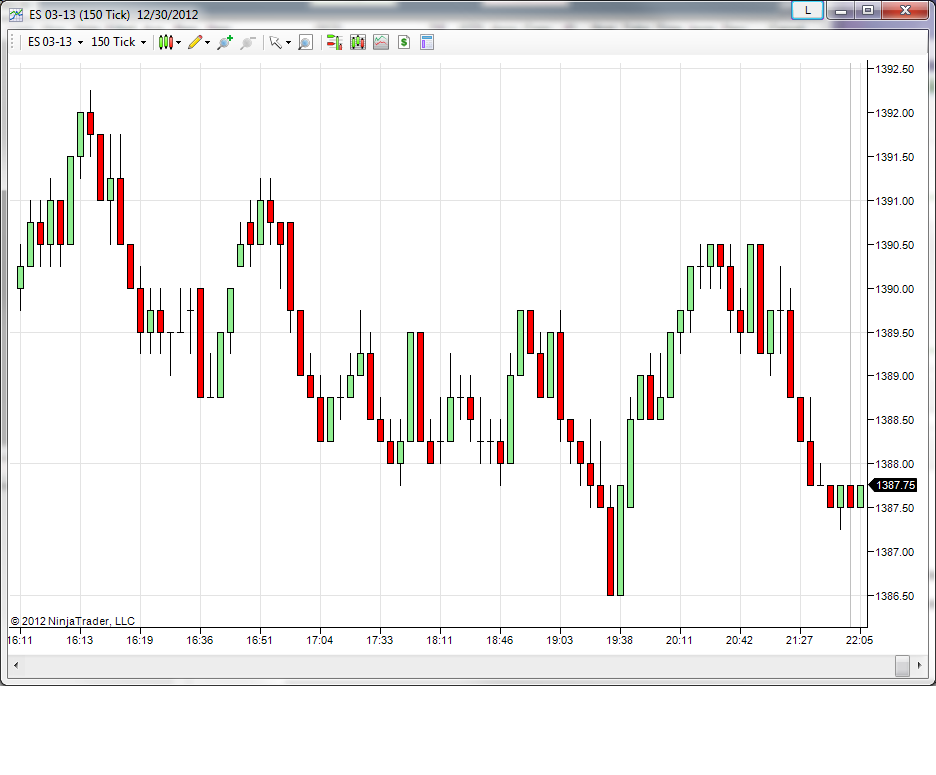Click the horizontal scrollbar left arrow
Viewport: 936px width, 775px height.
(16, 665)
